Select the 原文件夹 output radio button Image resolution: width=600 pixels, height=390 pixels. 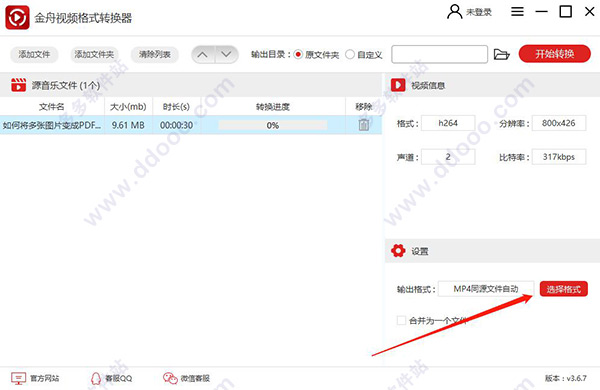pyautogui.click(x=298, y=55)
